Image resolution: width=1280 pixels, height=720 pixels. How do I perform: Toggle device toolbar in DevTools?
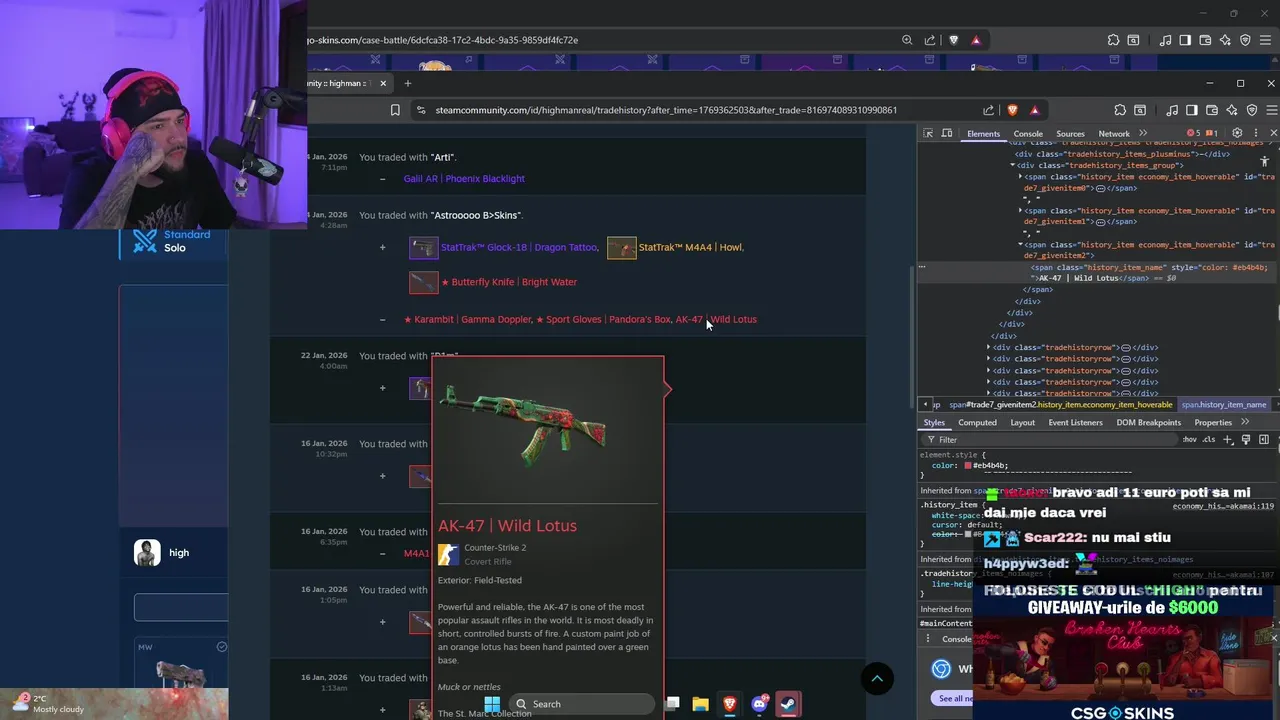(947, 133)
